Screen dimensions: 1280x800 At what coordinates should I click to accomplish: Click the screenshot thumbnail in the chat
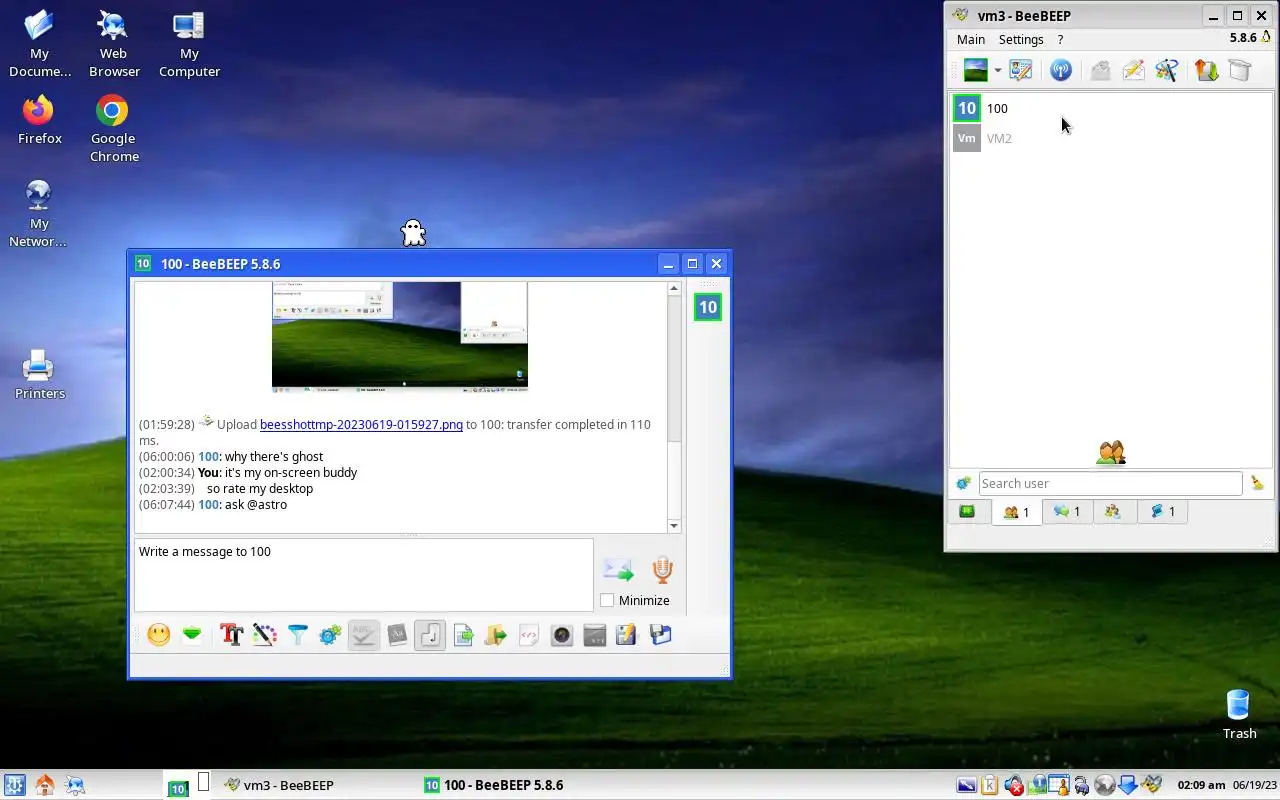400,335
